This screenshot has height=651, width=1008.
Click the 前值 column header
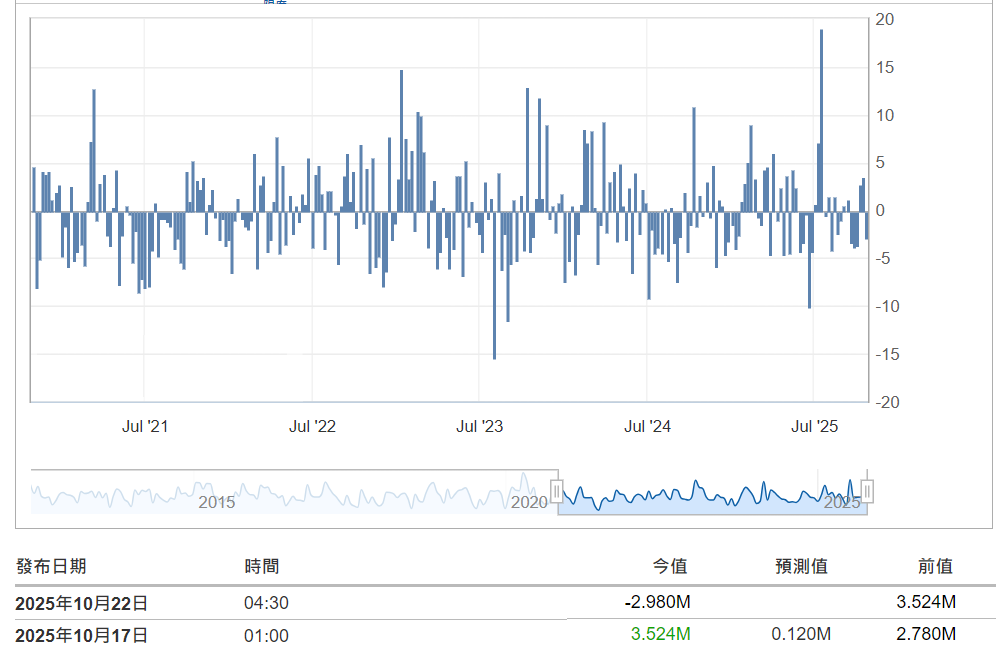pyautogui.click(x=935, y=566)
